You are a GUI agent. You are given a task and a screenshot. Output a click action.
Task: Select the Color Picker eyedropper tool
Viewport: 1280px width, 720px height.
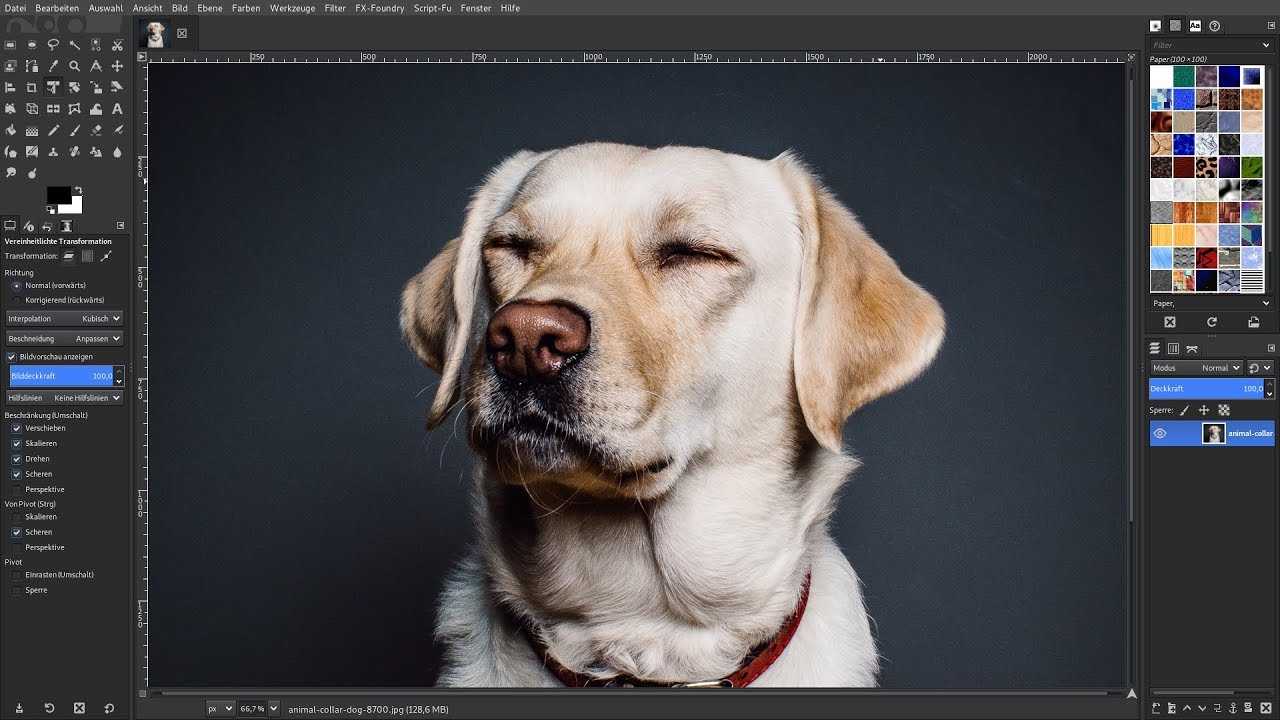(53, 66)
